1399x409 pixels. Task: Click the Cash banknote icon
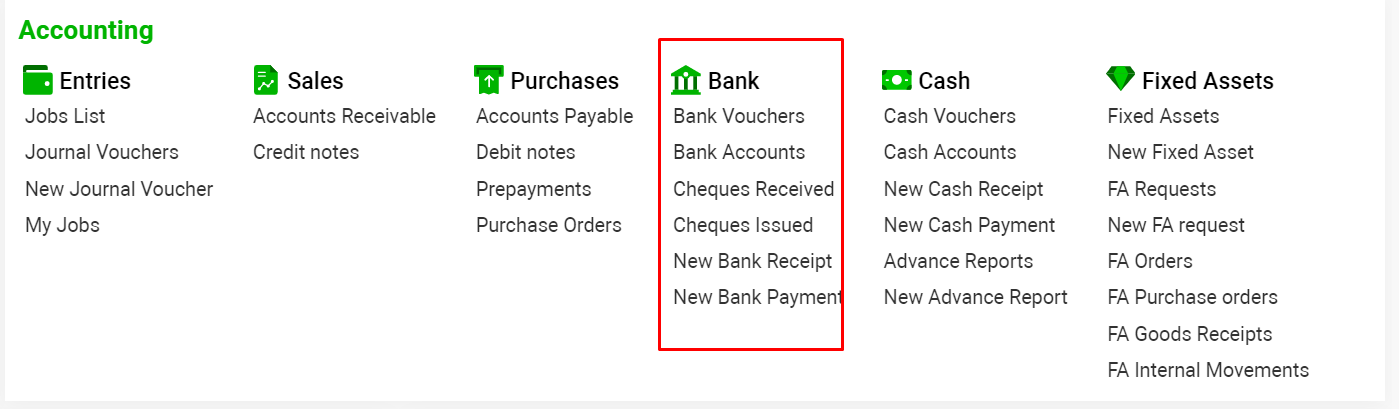896,80
